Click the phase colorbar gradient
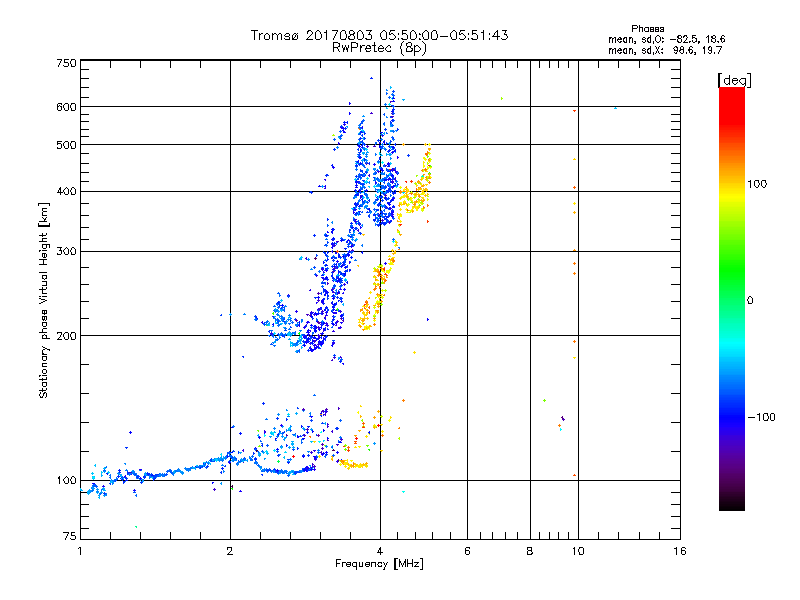This screenshot has height=600, width=800. click(732, 299)
